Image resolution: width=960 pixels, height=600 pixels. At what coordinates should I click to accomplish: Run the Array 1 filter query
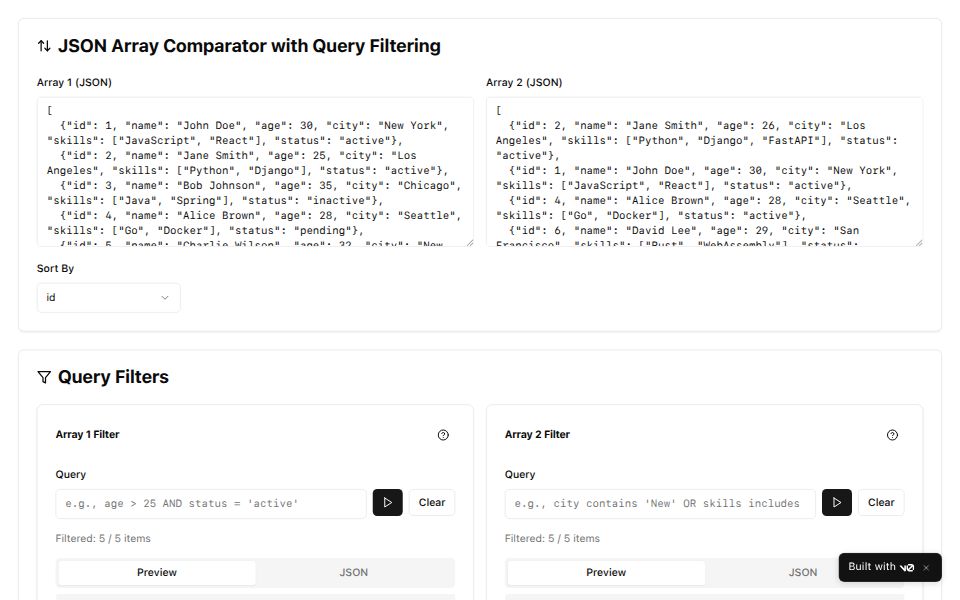point(388,502)
